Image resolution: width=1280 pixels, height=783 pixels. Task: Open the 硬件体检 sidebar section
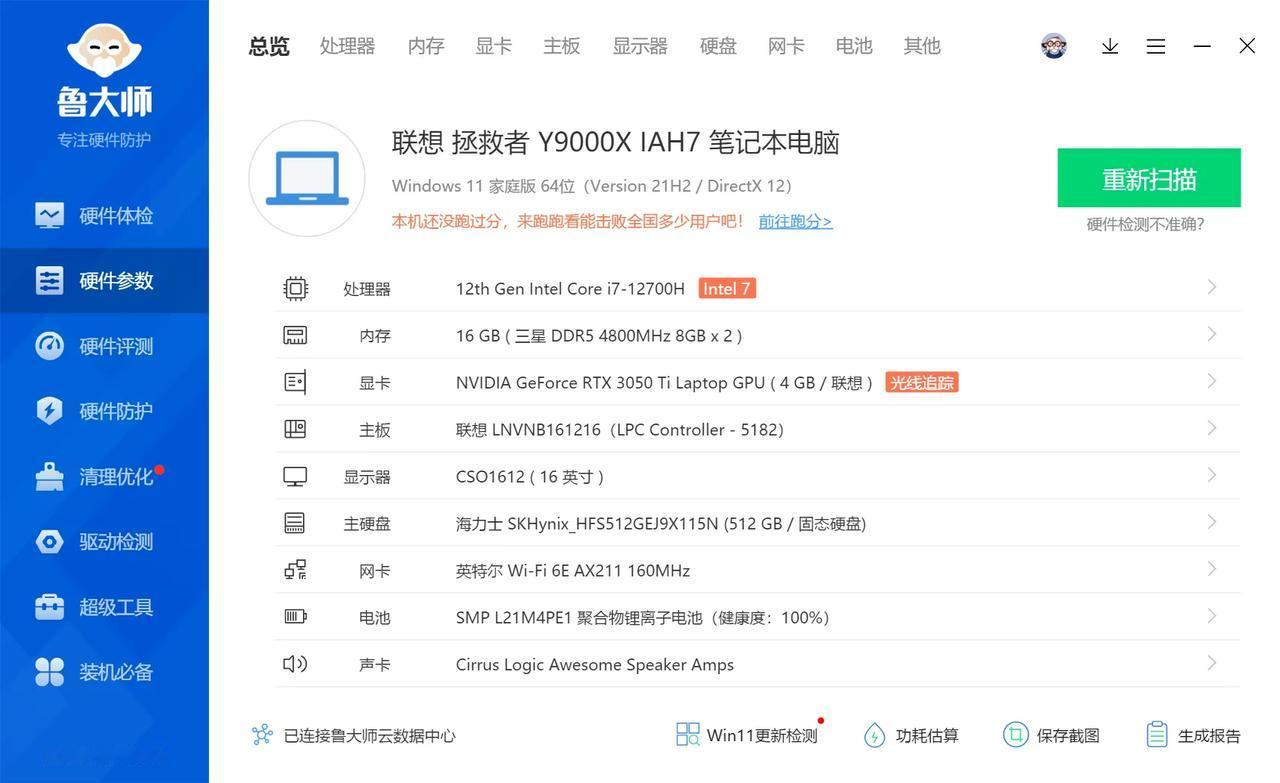pos(104,216)
